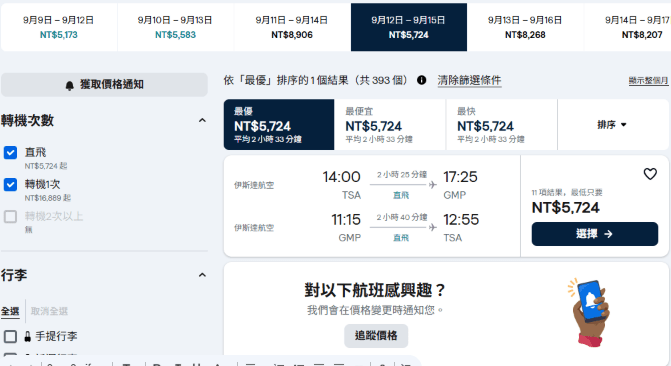Select the 9月11日 – 9月14日 NT$8,906 tab

click(x=292, y=27)
